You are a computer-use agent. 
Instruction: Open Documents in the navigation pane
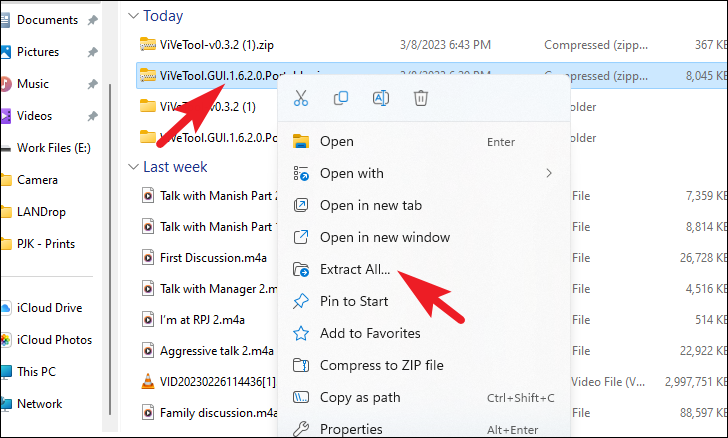pos(47,20)
